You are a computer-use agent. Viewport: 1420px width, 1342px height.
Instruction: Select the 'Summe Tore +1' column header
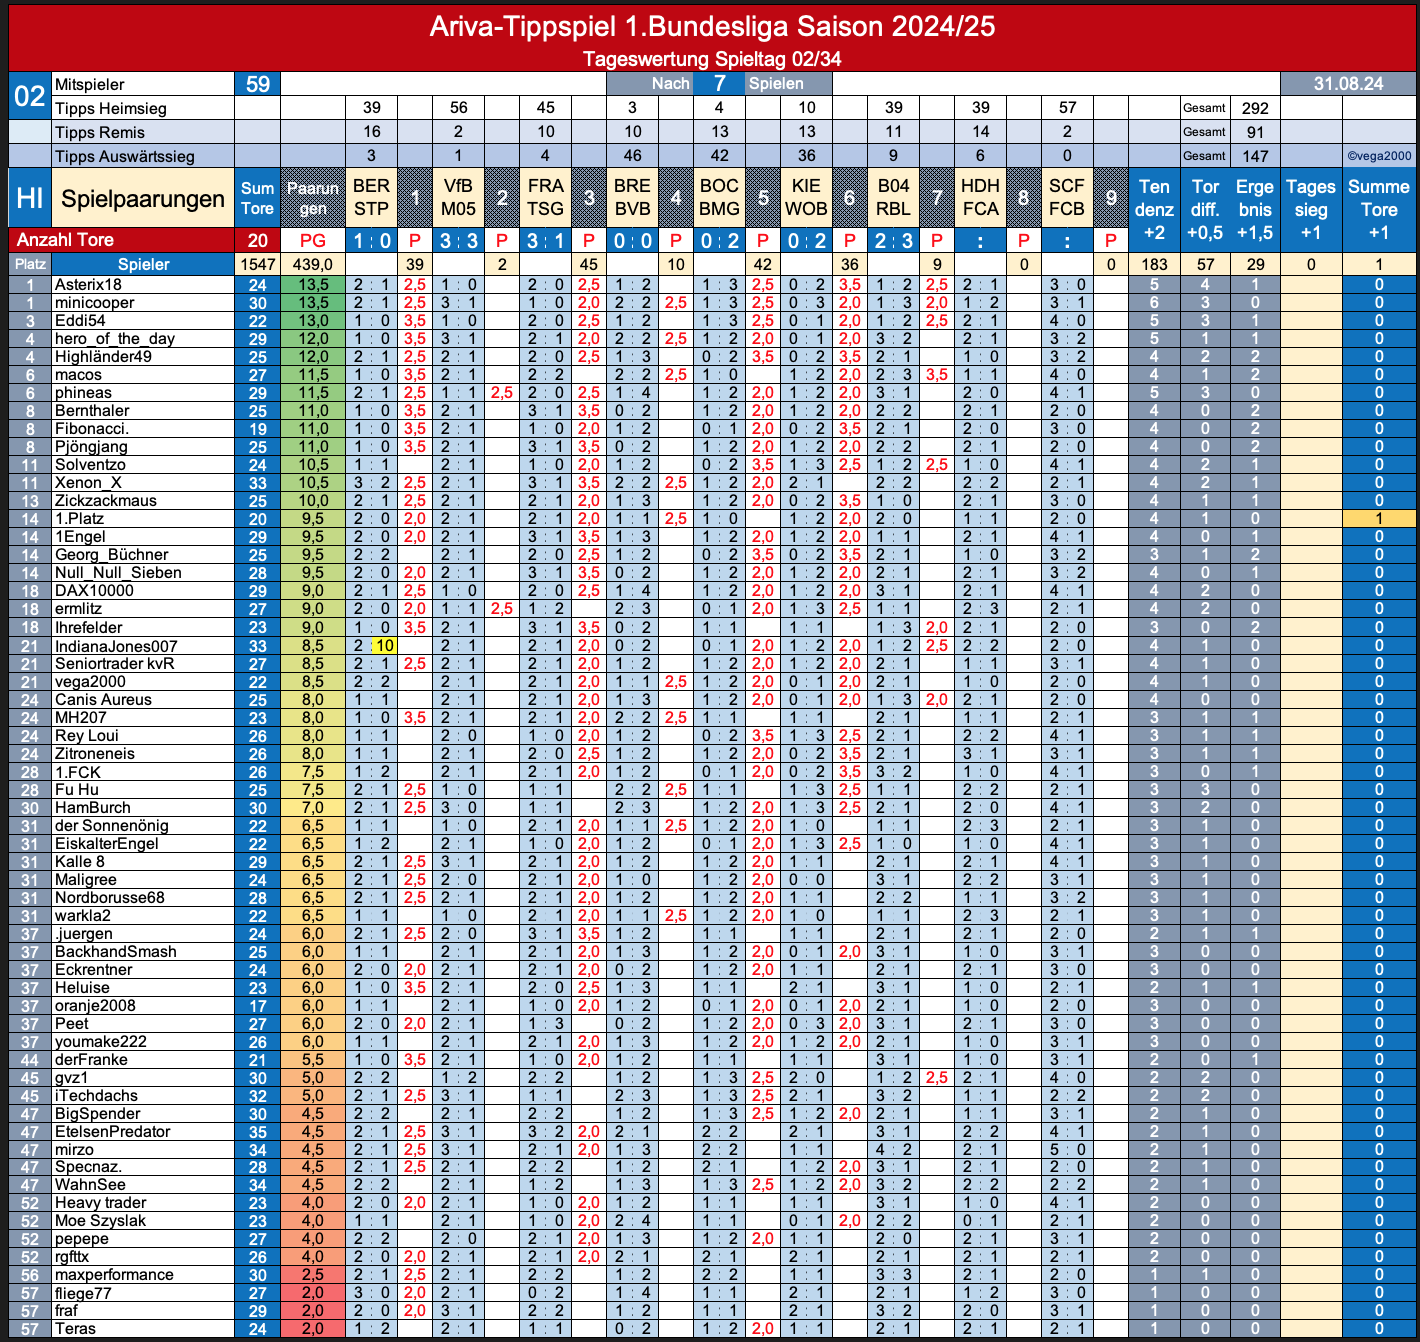tap(1379, 209)
